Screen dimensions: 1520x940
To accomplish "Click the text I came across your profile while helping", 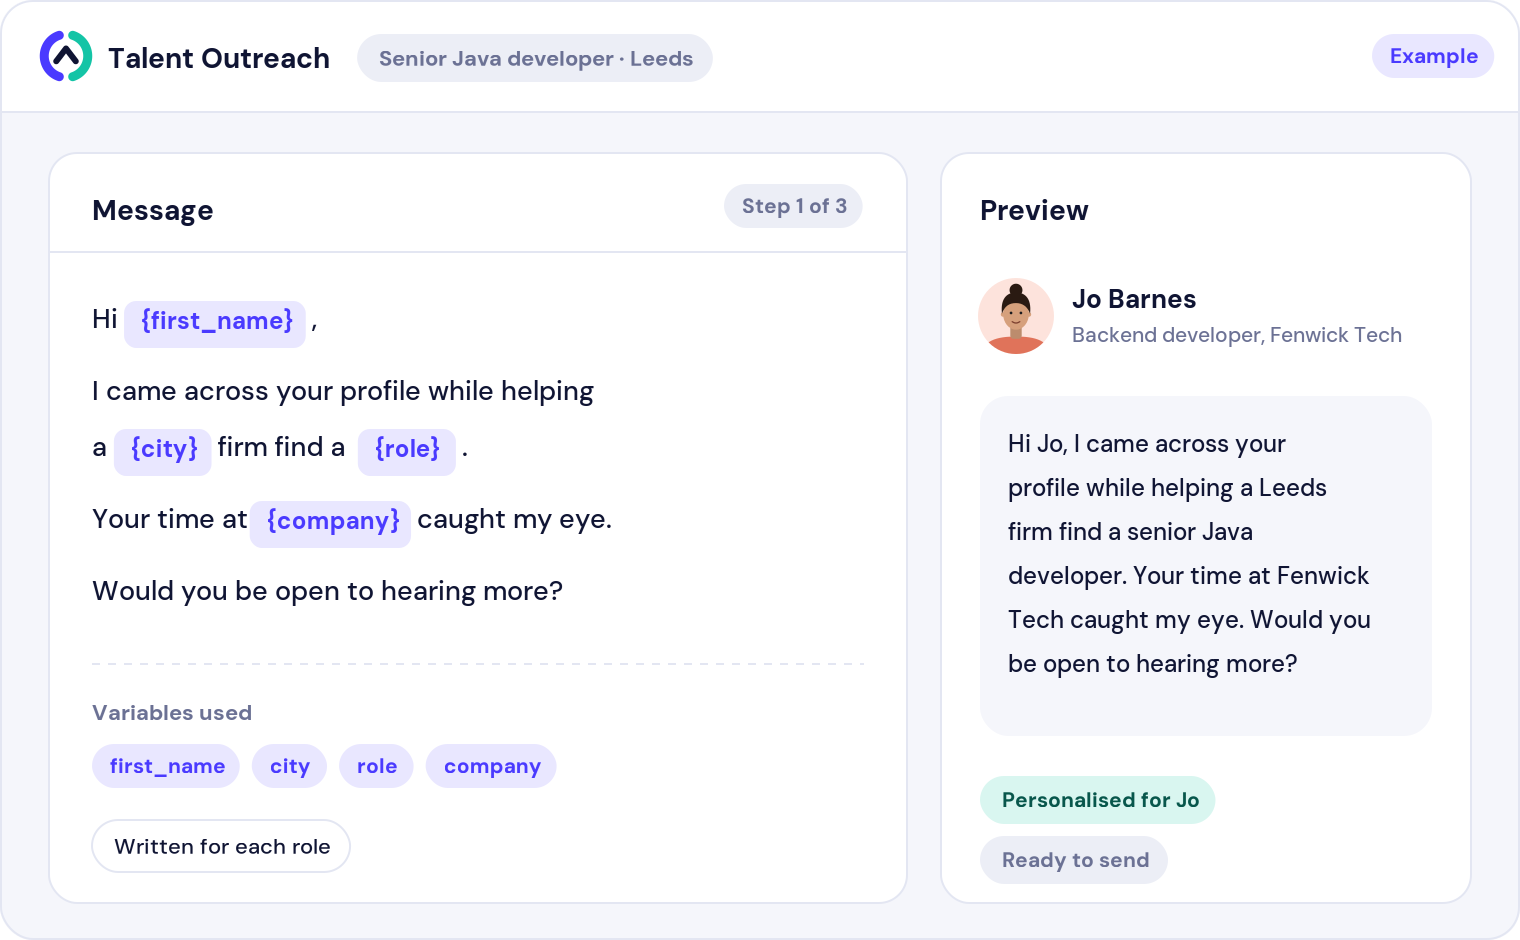I will click(x=343, y=391).
